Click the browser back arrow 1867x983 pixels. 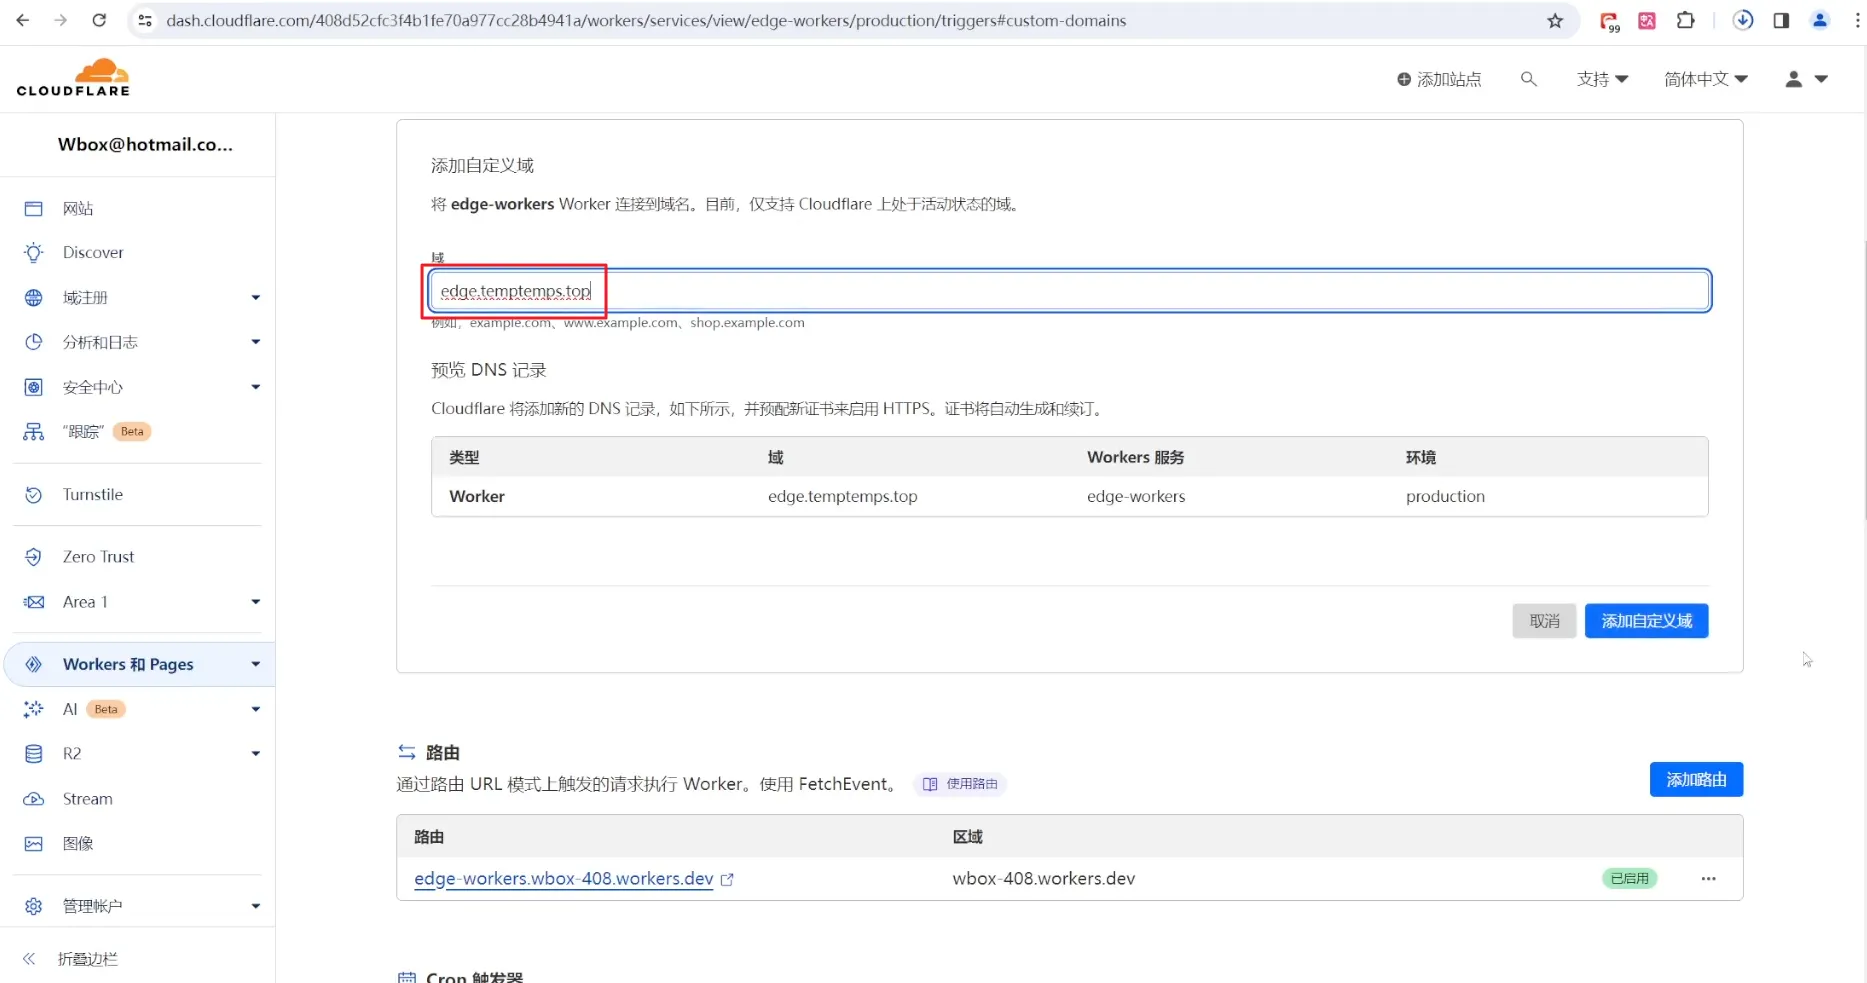click(23, 20)
